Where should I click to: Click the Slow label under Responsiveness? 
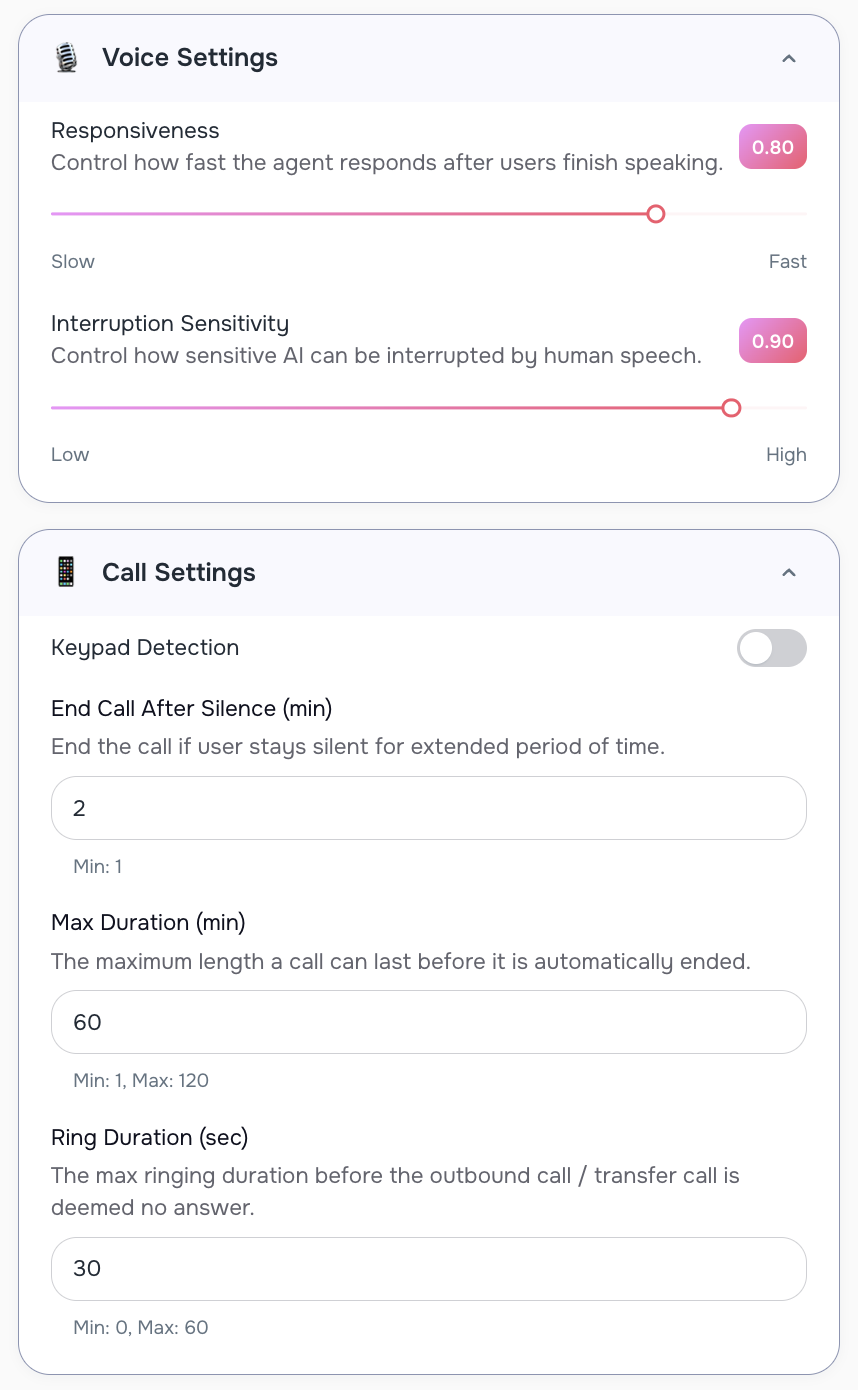tap(72, 261)
